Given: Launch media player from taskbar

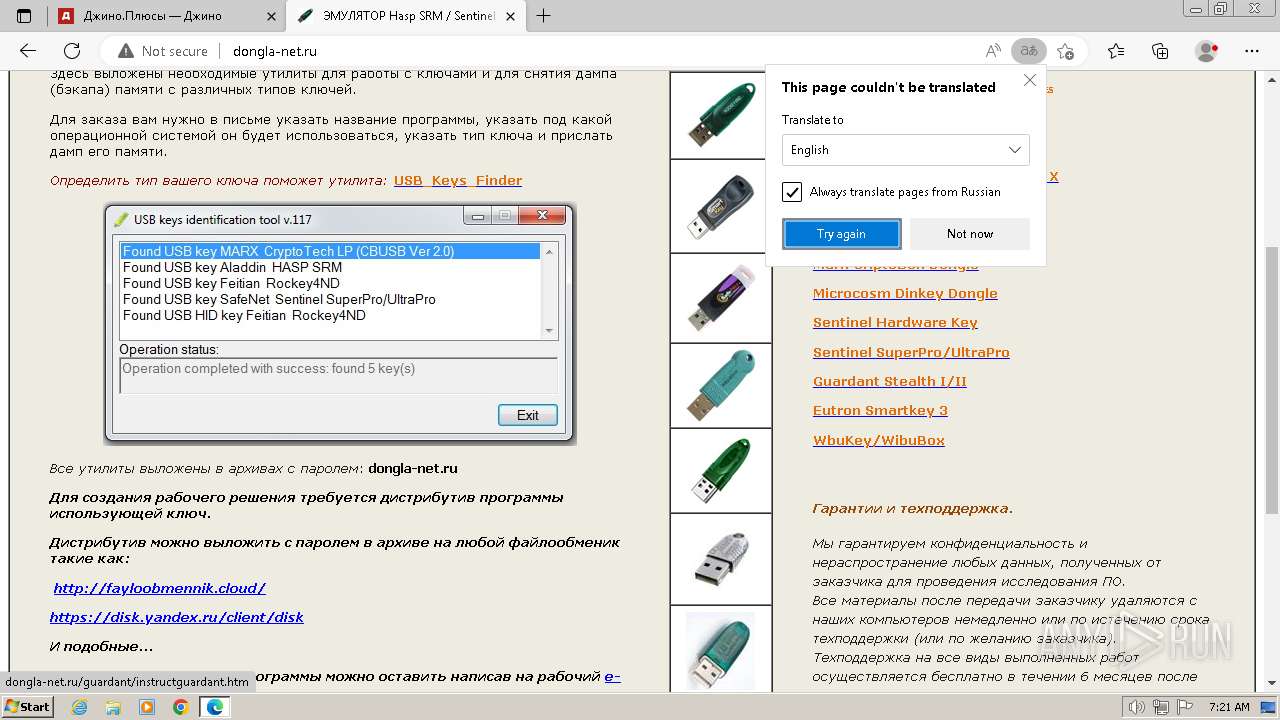Looking at the screenshot, I should [147, 707].
